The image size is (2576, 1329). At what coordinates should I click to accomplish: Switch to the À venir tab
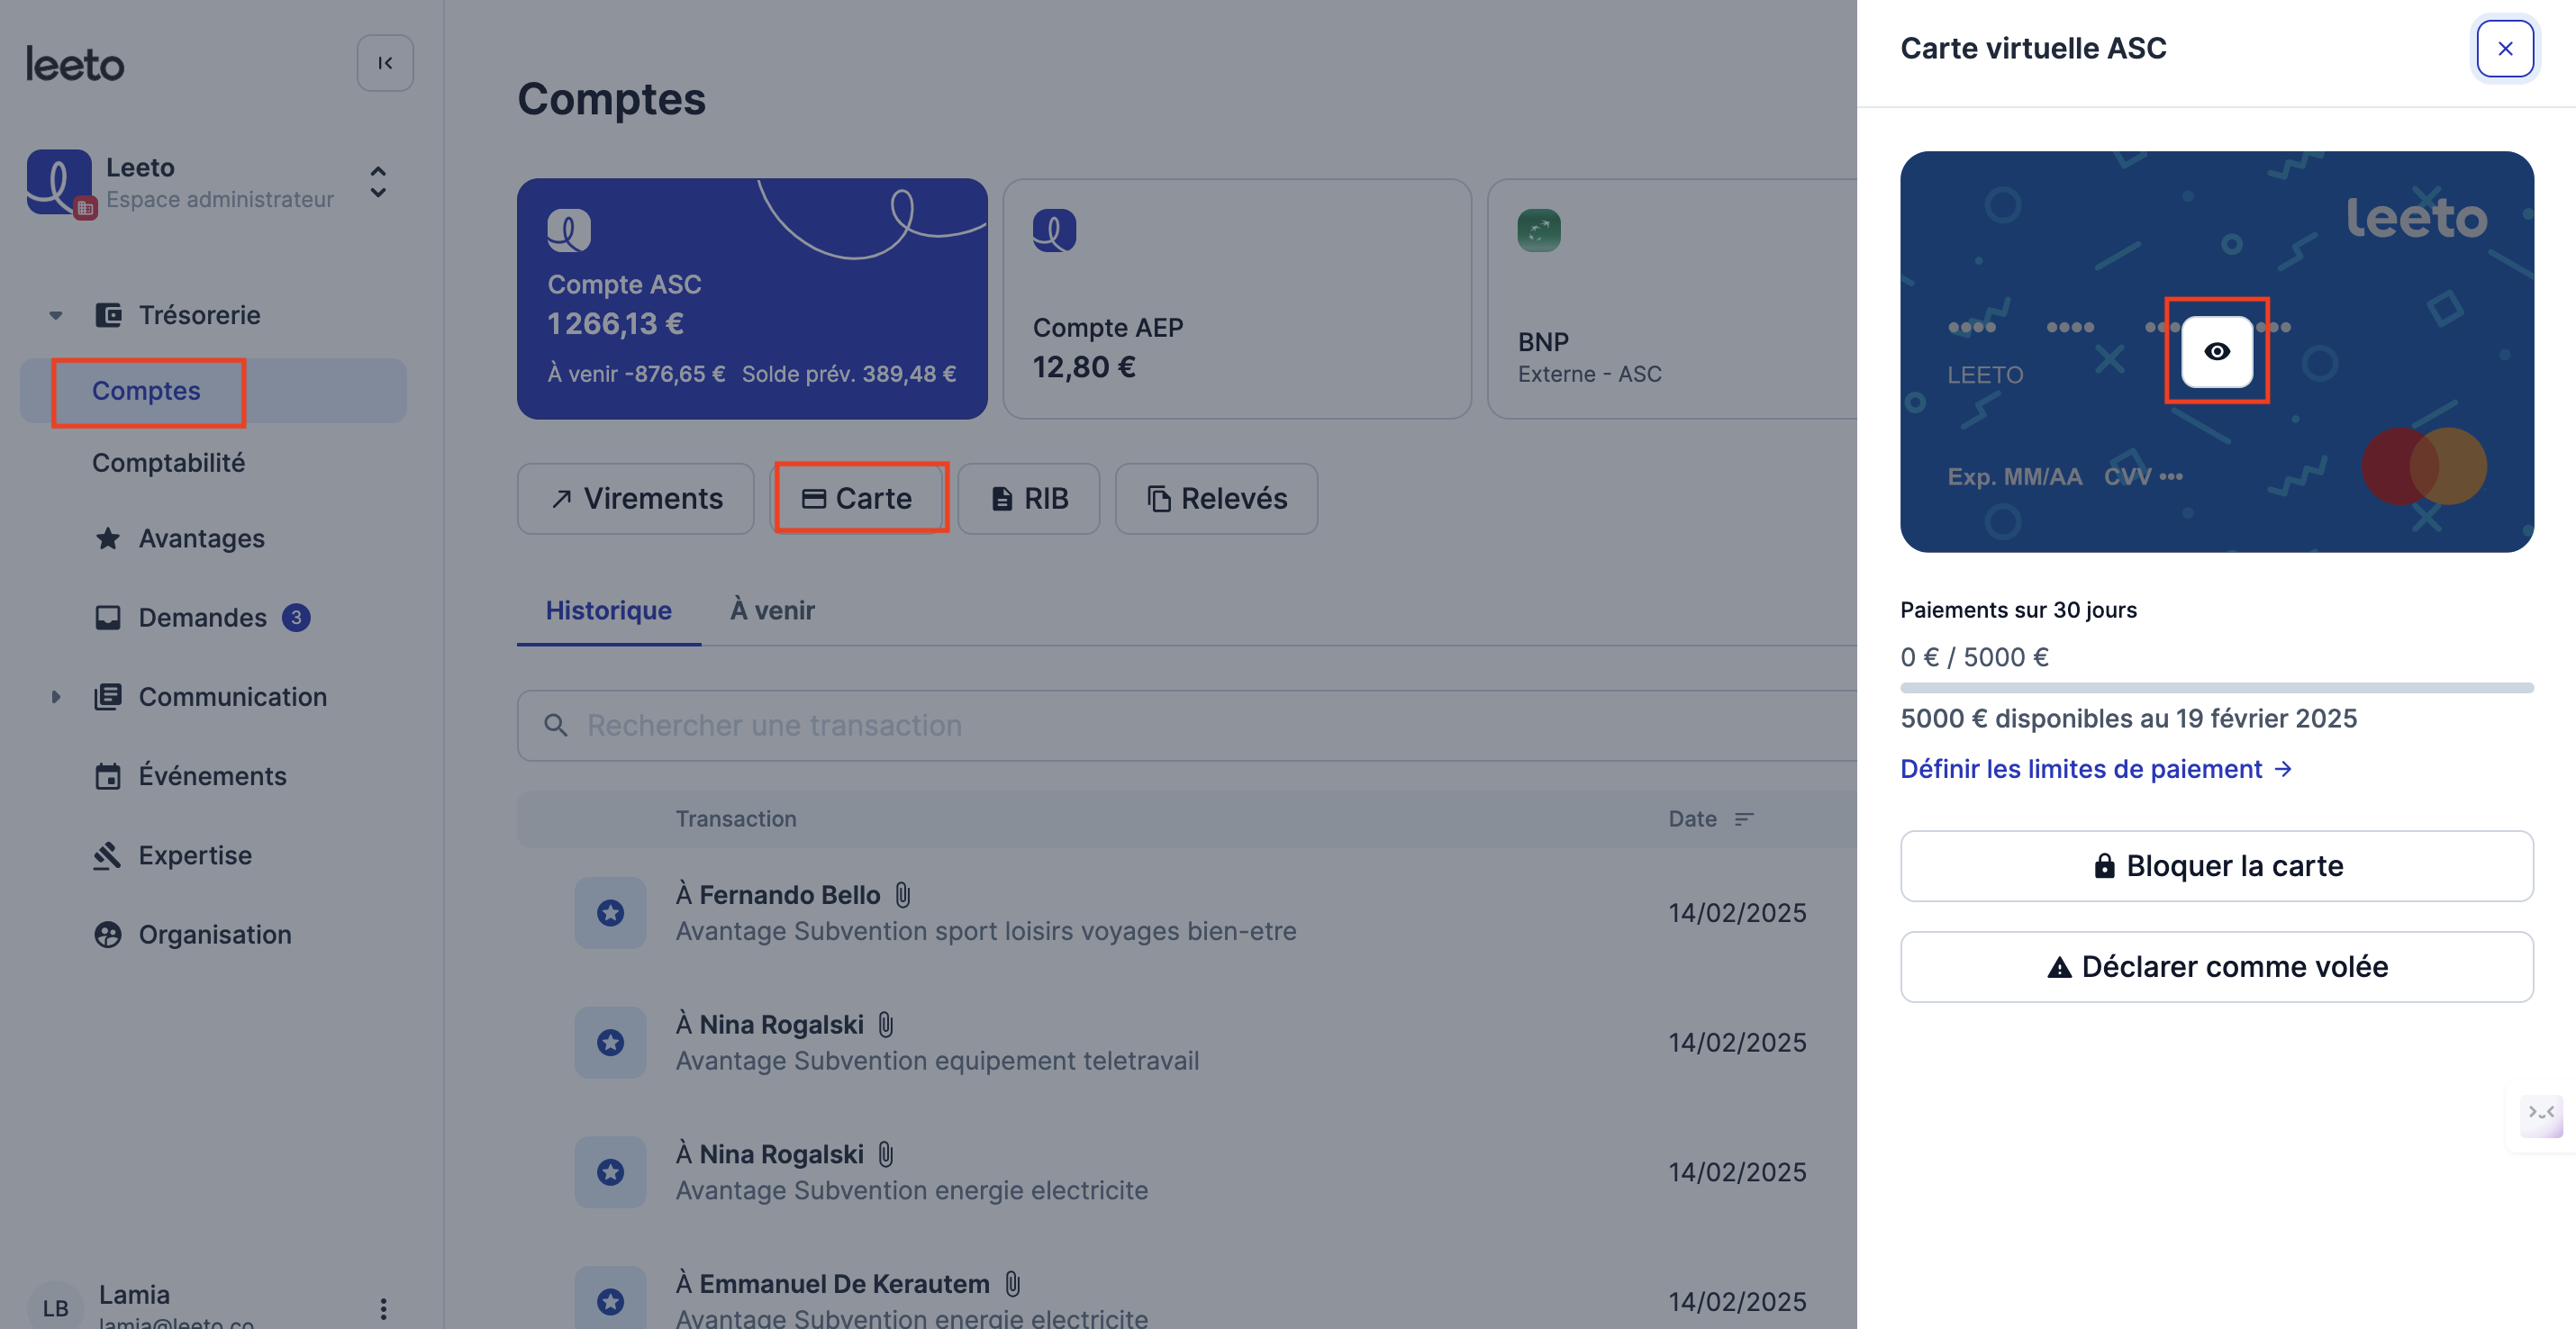click(x=772, y=610)
